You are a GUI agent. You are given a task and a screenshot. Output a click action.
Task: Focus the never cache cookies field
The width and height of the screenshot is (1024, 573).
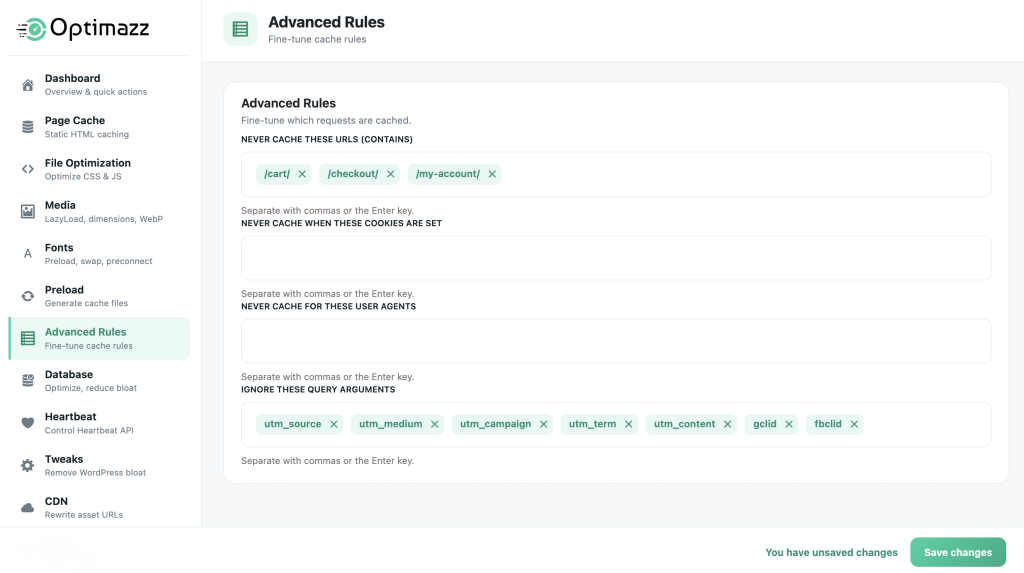tap(616, 257)
